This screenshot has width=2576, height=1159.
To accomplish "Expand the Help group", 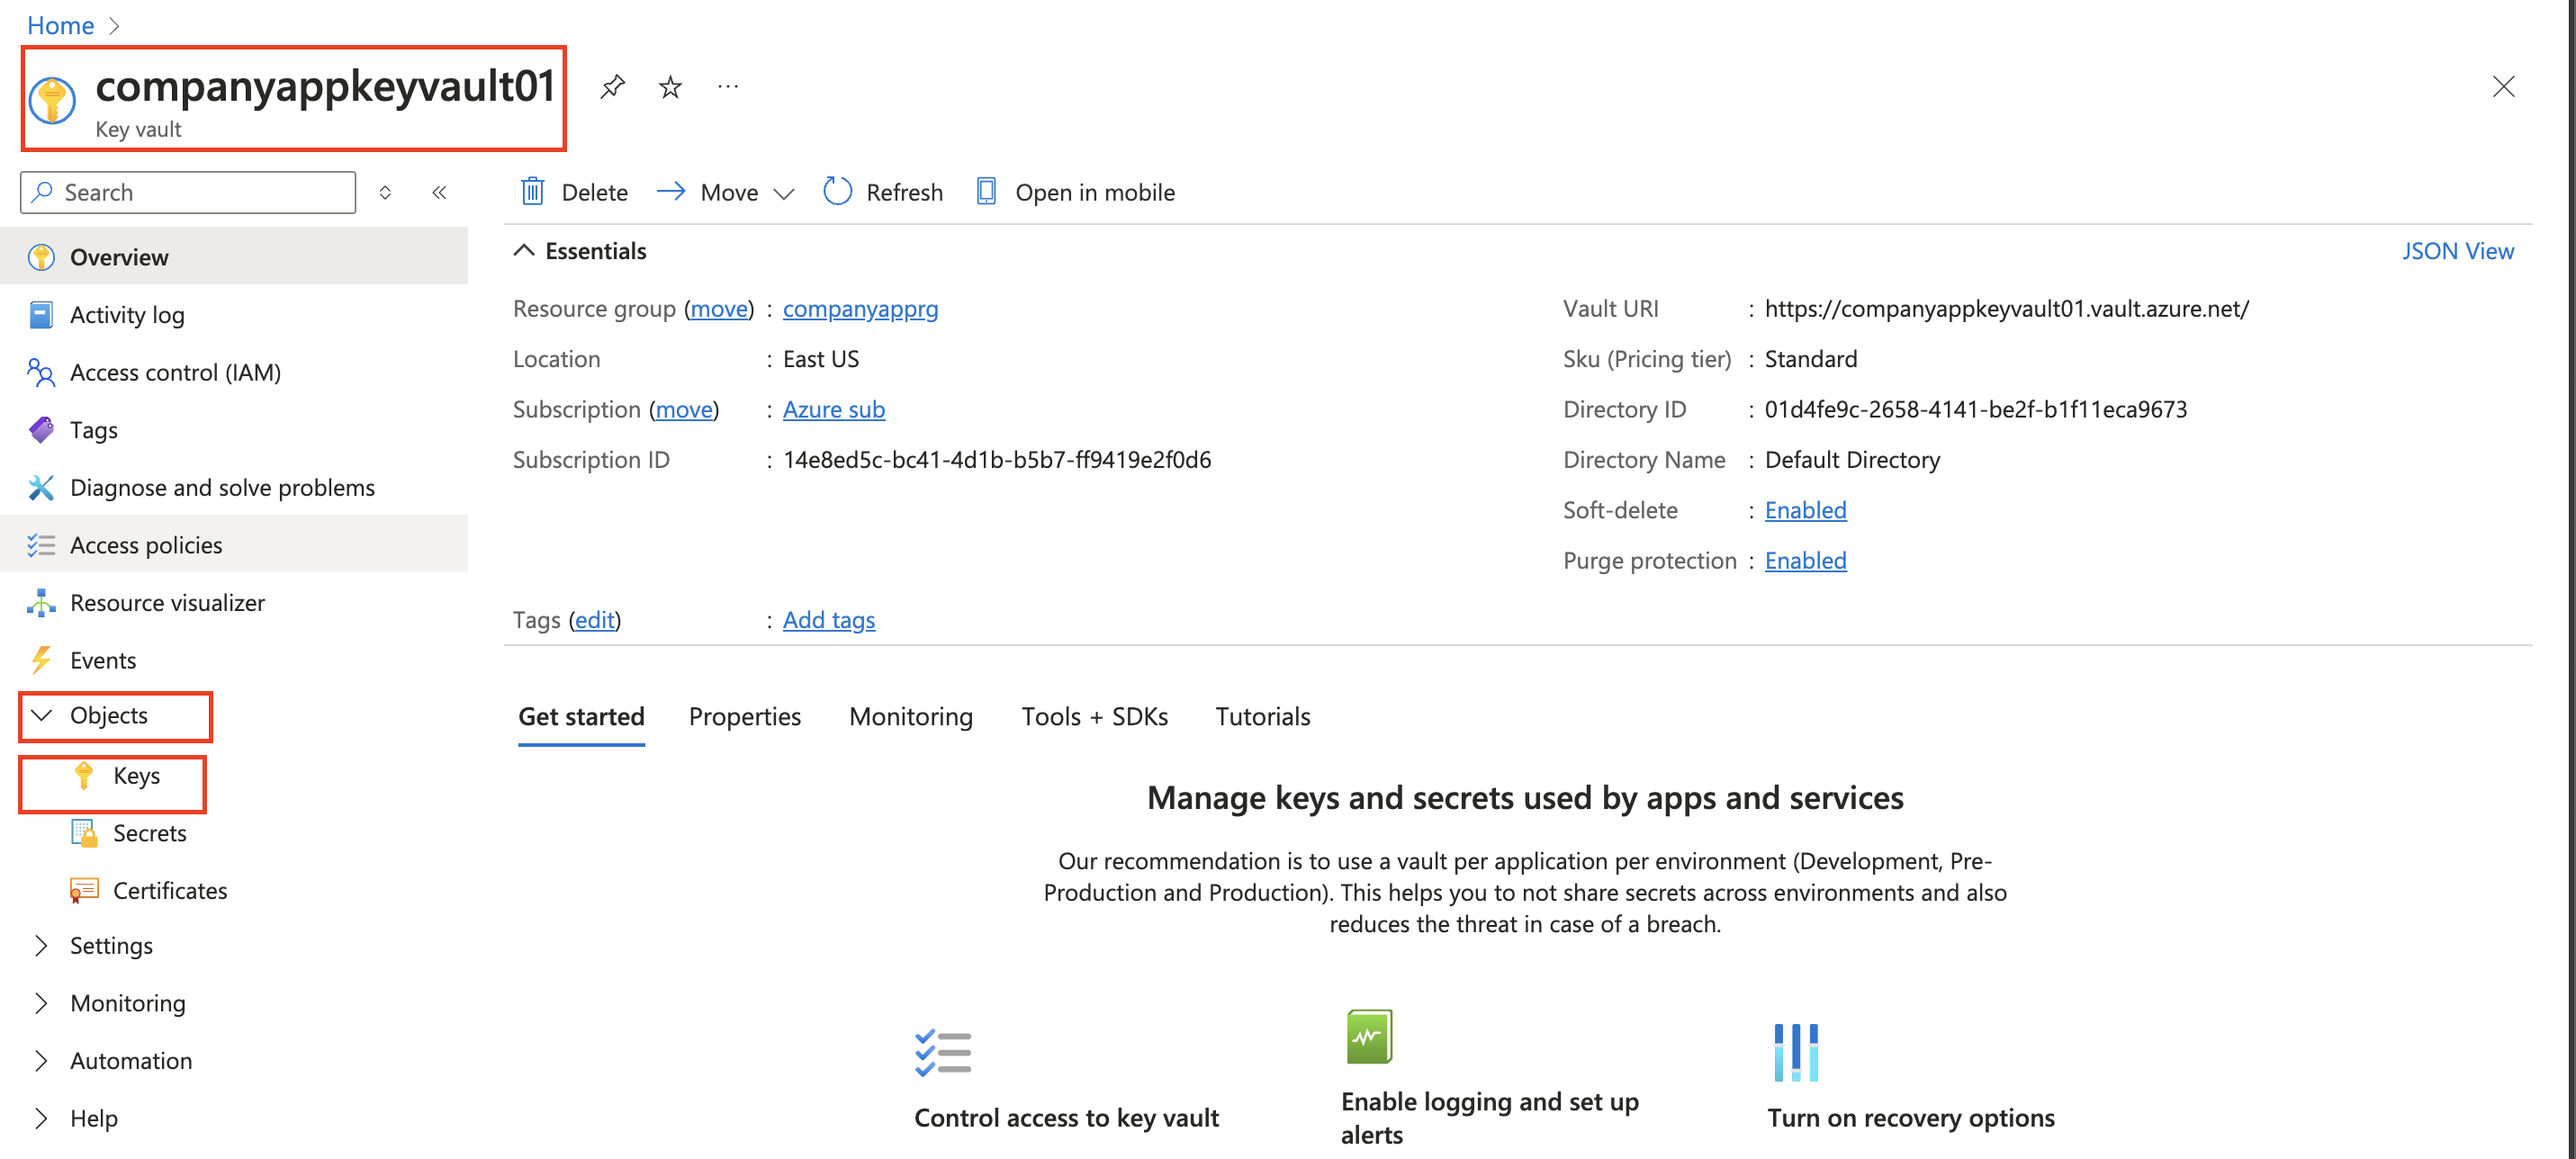I will click(41, 1118).
